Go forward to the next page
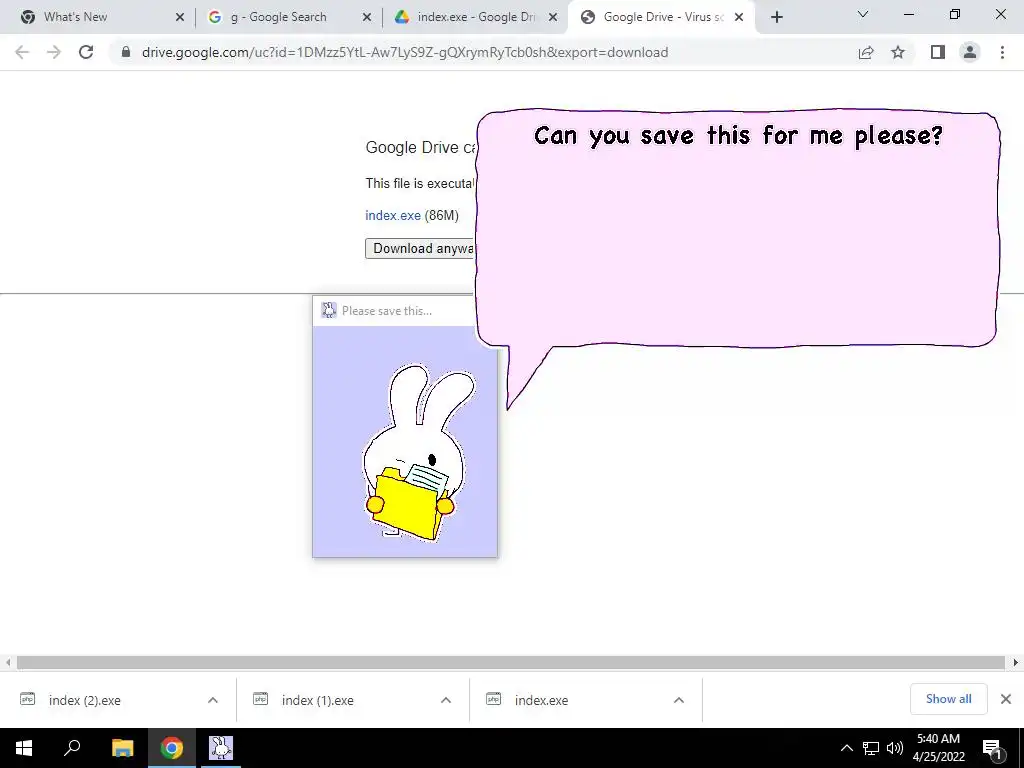The width and height of the screenshot is (1024, 768). 54,52
